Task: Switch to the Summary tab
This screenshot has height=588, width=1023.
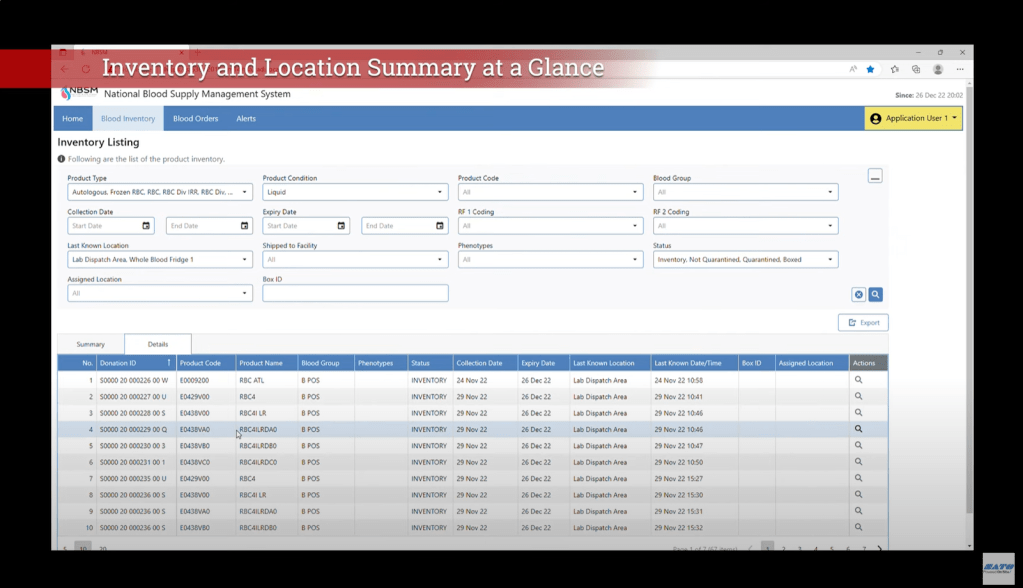Action: pyautogui.click(x=90, y=344)
